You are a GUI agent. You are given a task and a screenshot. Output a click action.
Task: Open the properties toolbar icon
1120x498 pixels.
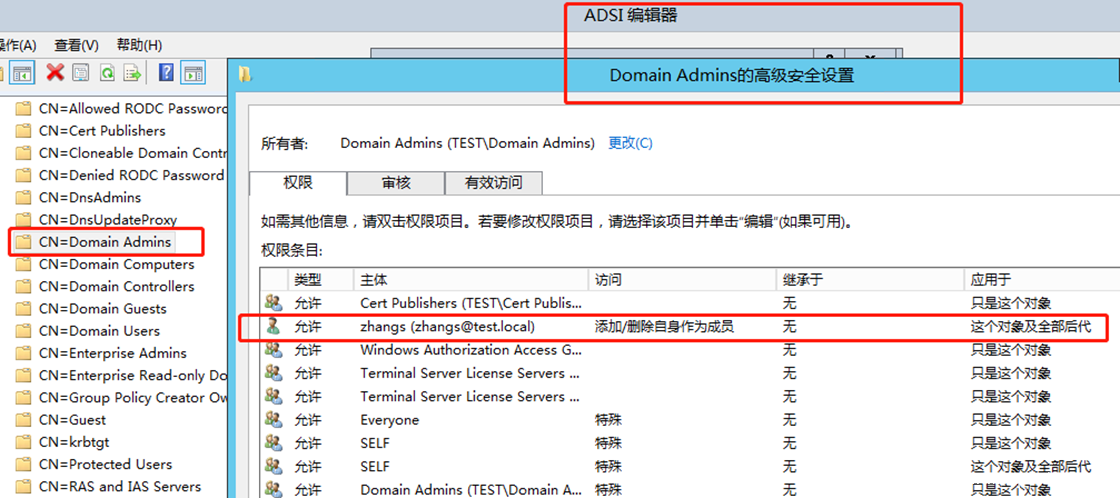[81, 72]
